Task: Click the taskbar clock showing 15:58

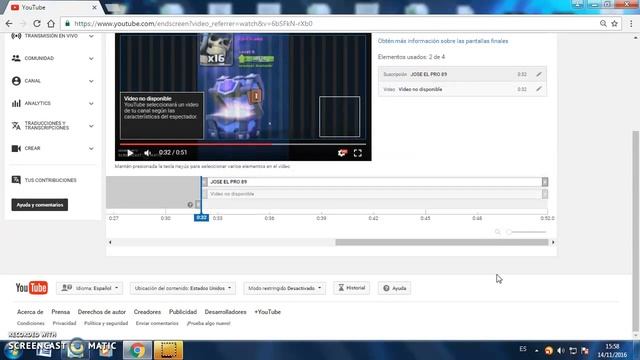Action: tap(612, 347)
